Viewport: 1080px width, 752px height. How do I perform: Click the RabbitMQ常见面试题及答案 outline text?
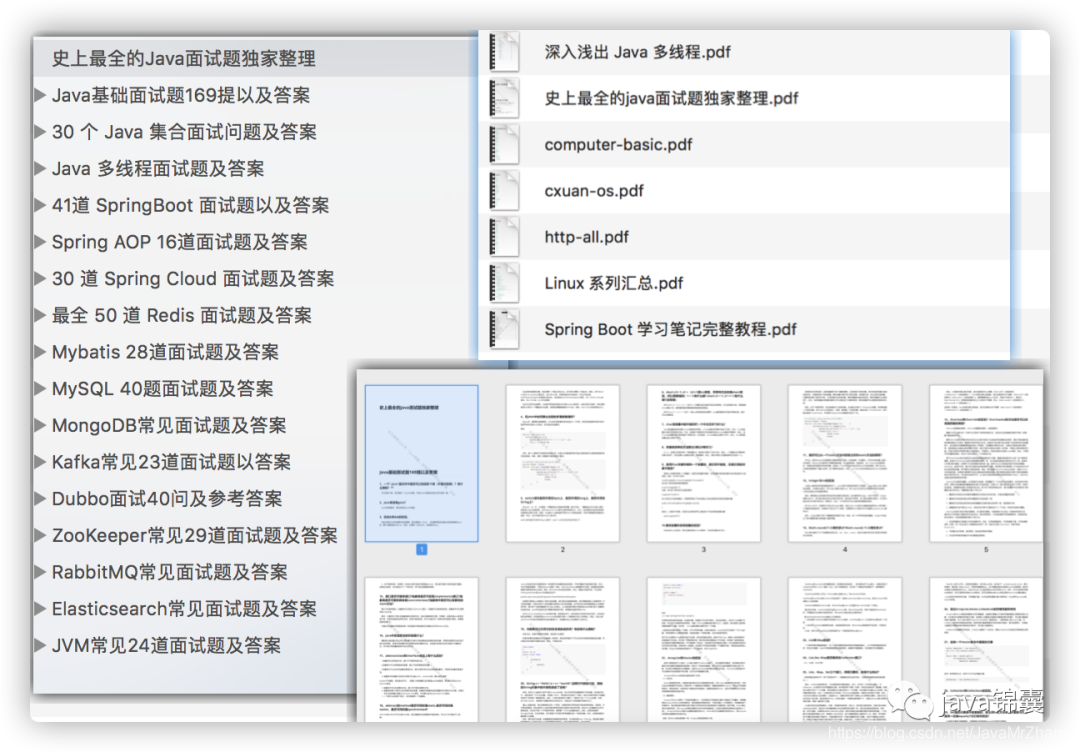pos(169,572)
